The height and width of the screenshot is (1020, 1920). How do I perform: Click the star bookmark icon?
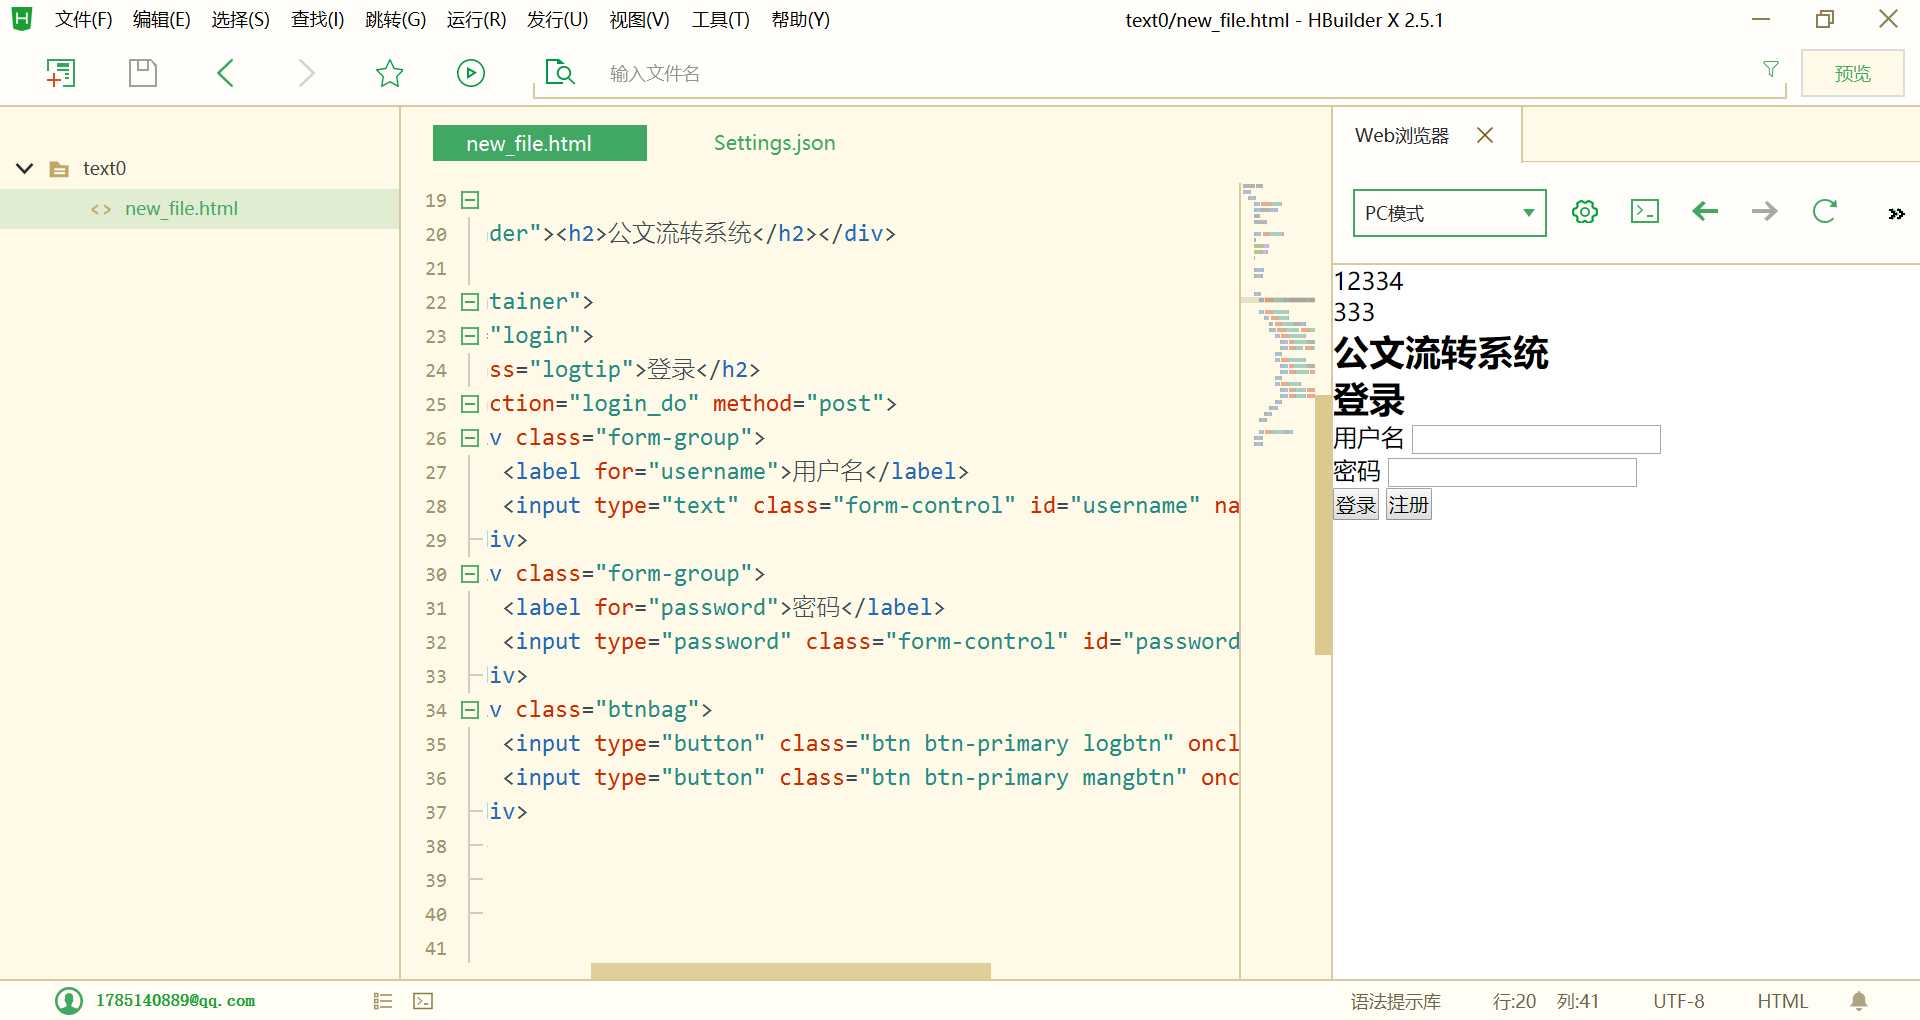(389, 73)
